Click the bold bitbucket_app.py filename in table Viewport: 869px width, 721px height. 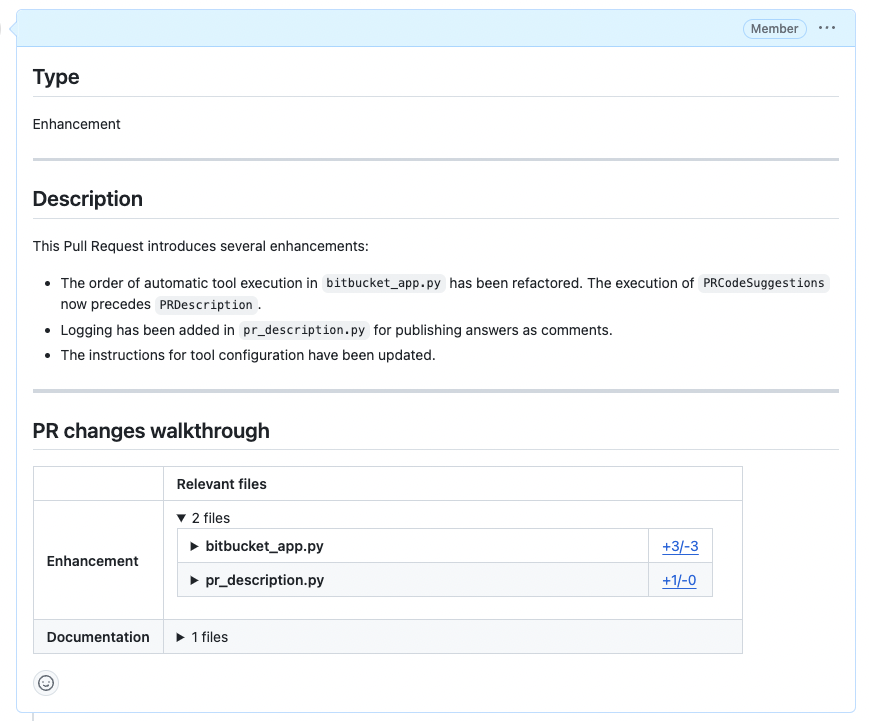[264, 546]
